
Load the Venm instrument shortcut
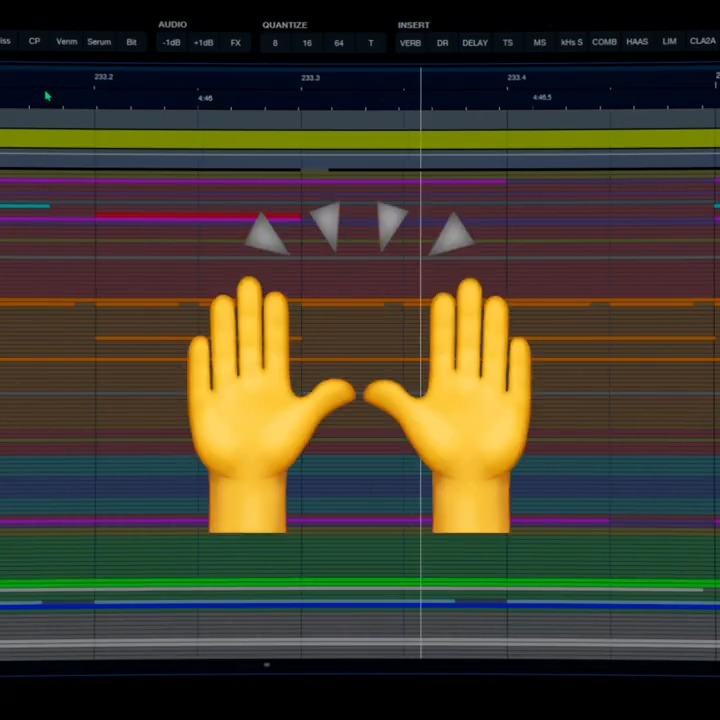pos(67,42)
